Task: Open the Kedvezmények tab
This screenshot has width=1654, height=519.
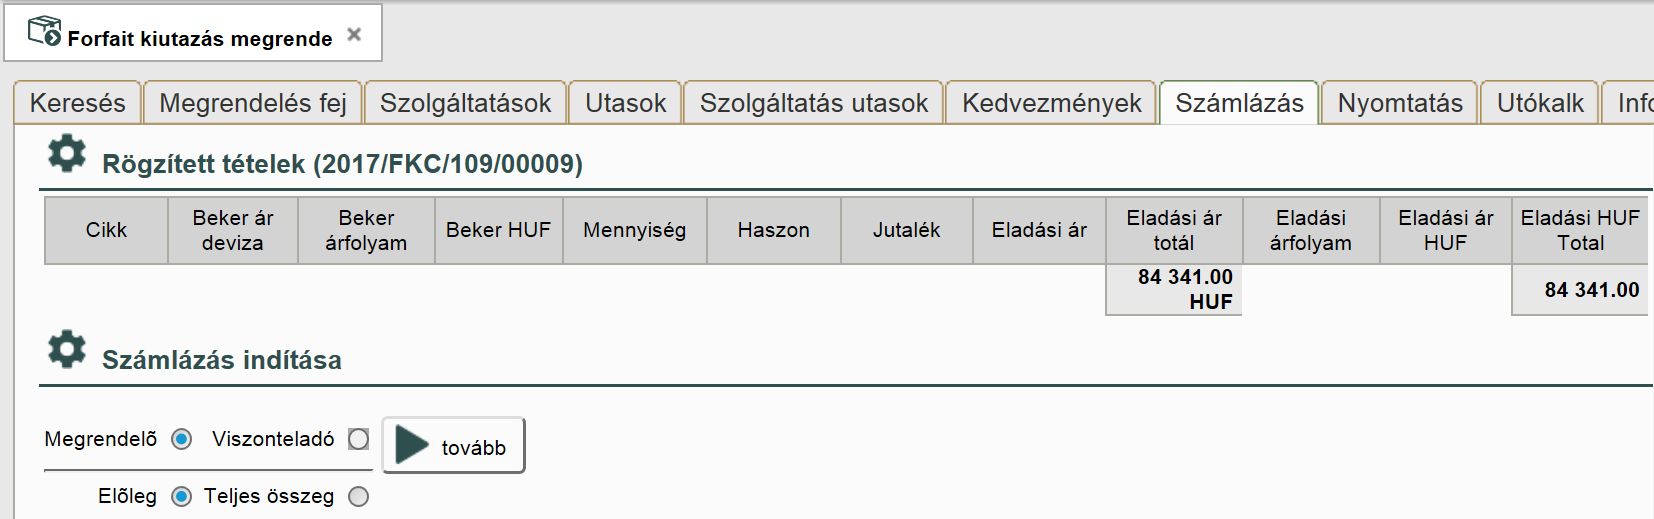Action: pyautogui.click(x=1052, y=103)
